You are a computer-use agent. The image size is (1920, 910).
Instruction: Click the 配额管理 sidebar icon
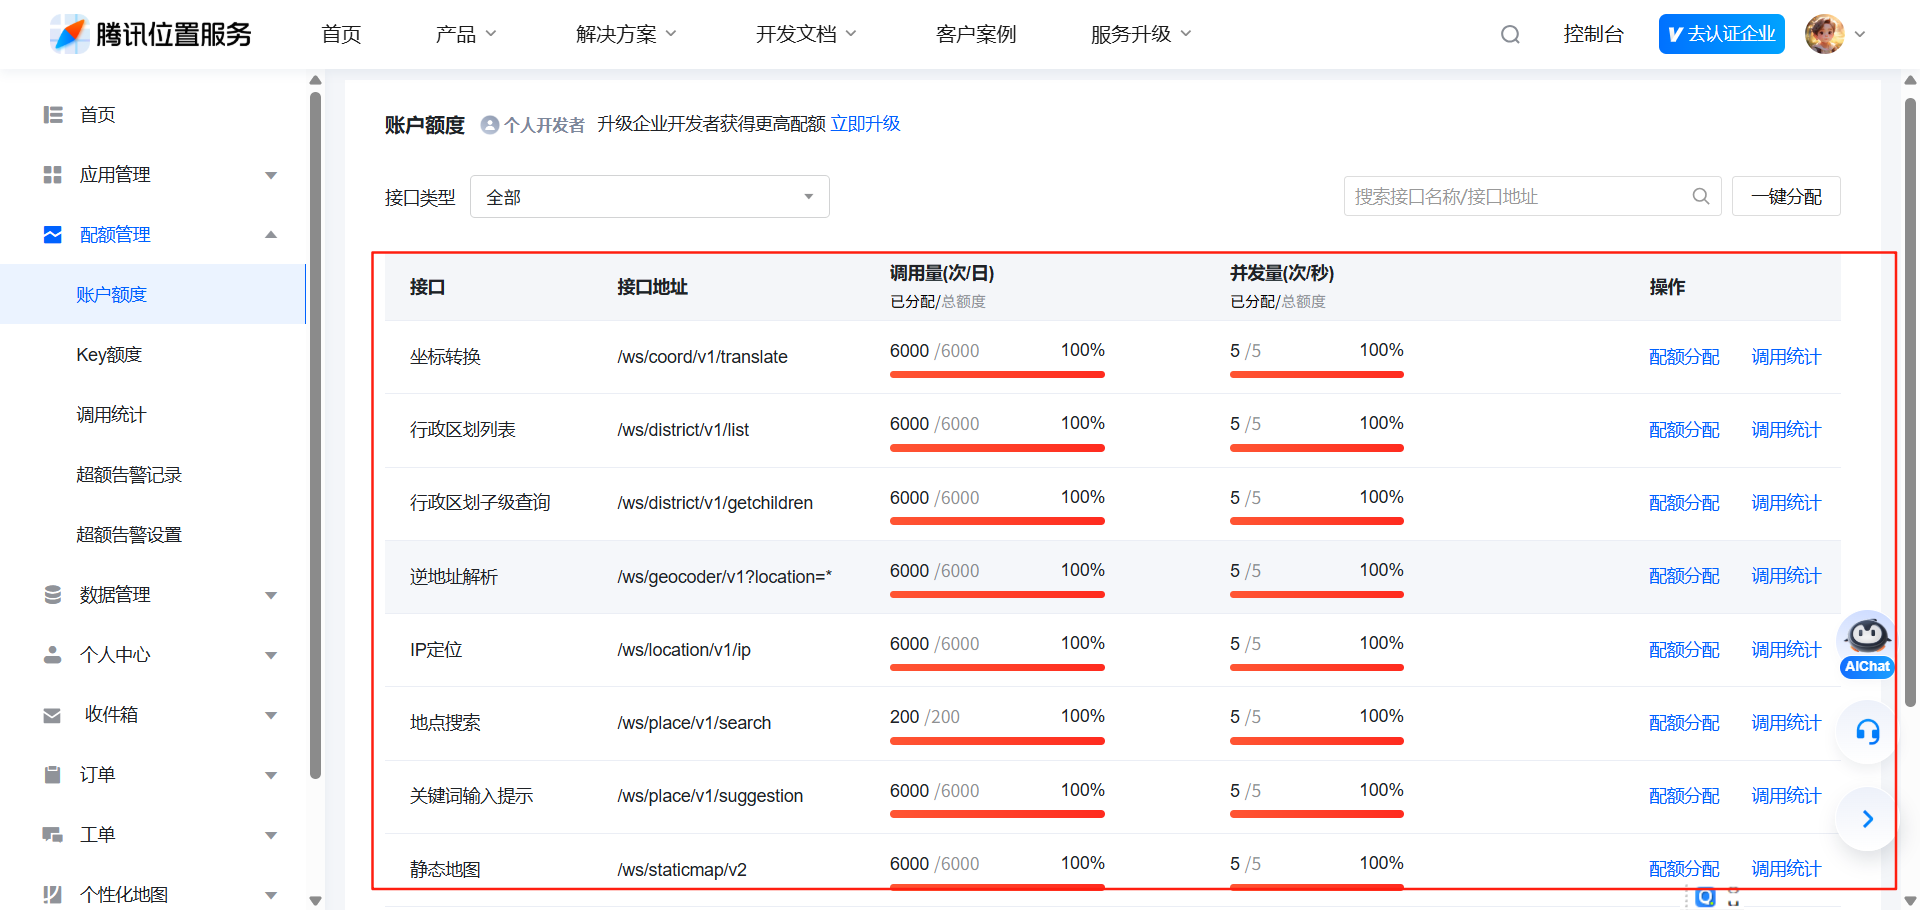click(x=53, y=235)
